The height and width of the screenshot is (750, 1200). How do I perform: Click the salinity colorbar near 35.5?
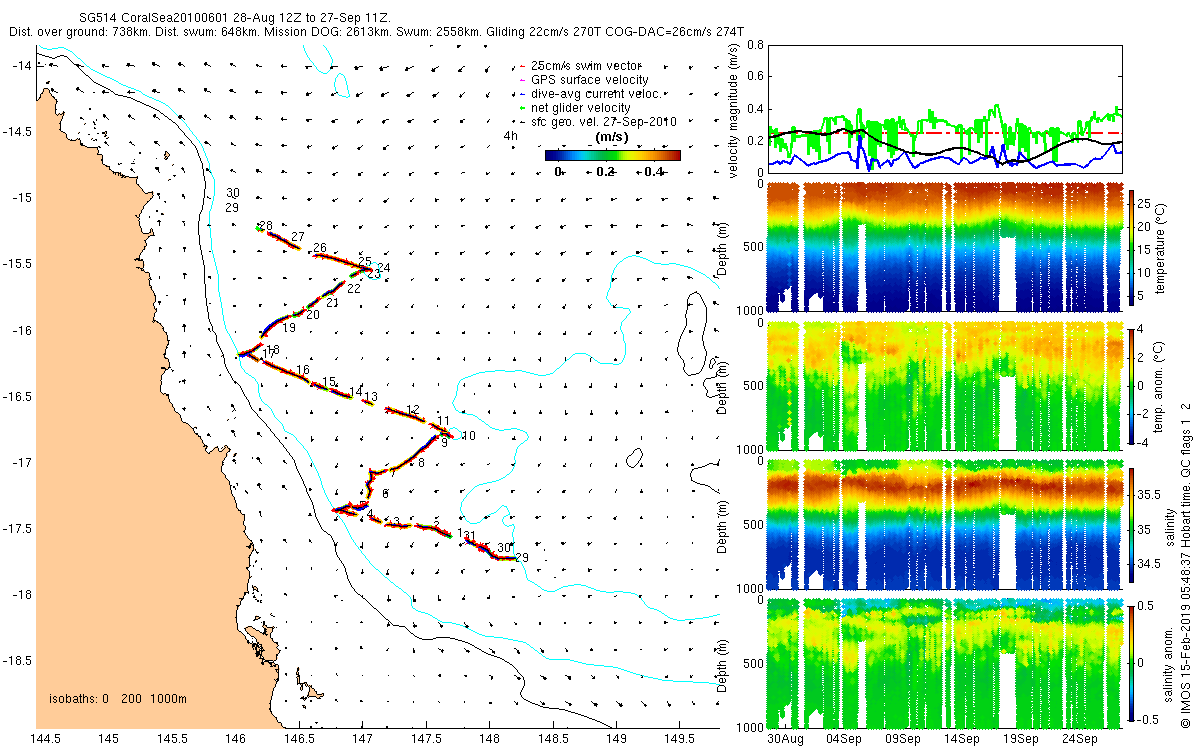[x=1131, y=495]
